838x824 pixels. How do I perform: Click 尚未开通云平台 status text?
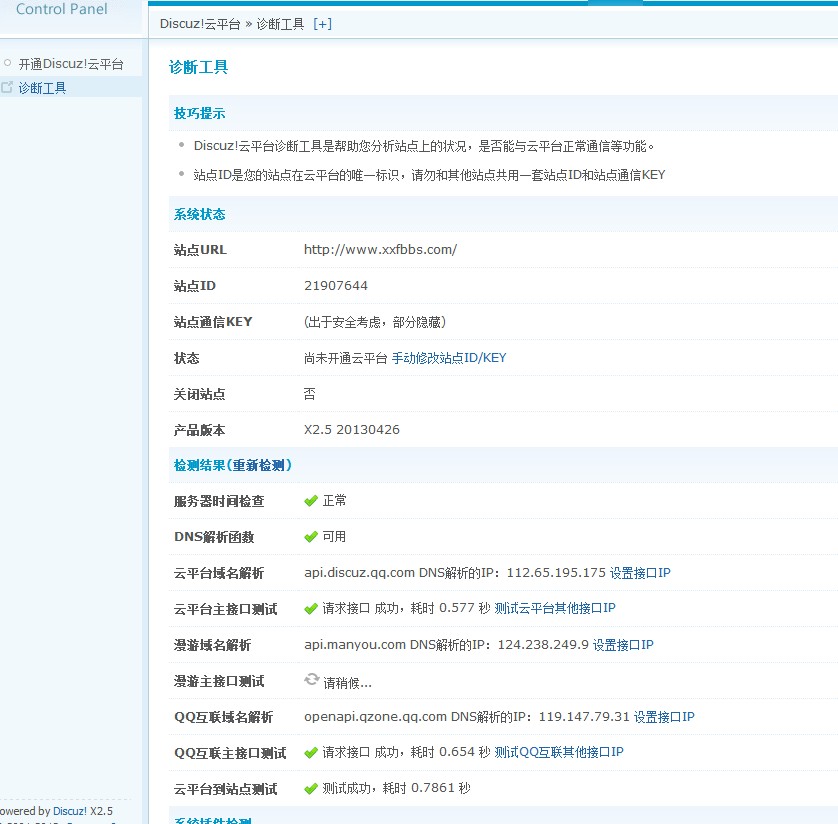coord(346,358)
